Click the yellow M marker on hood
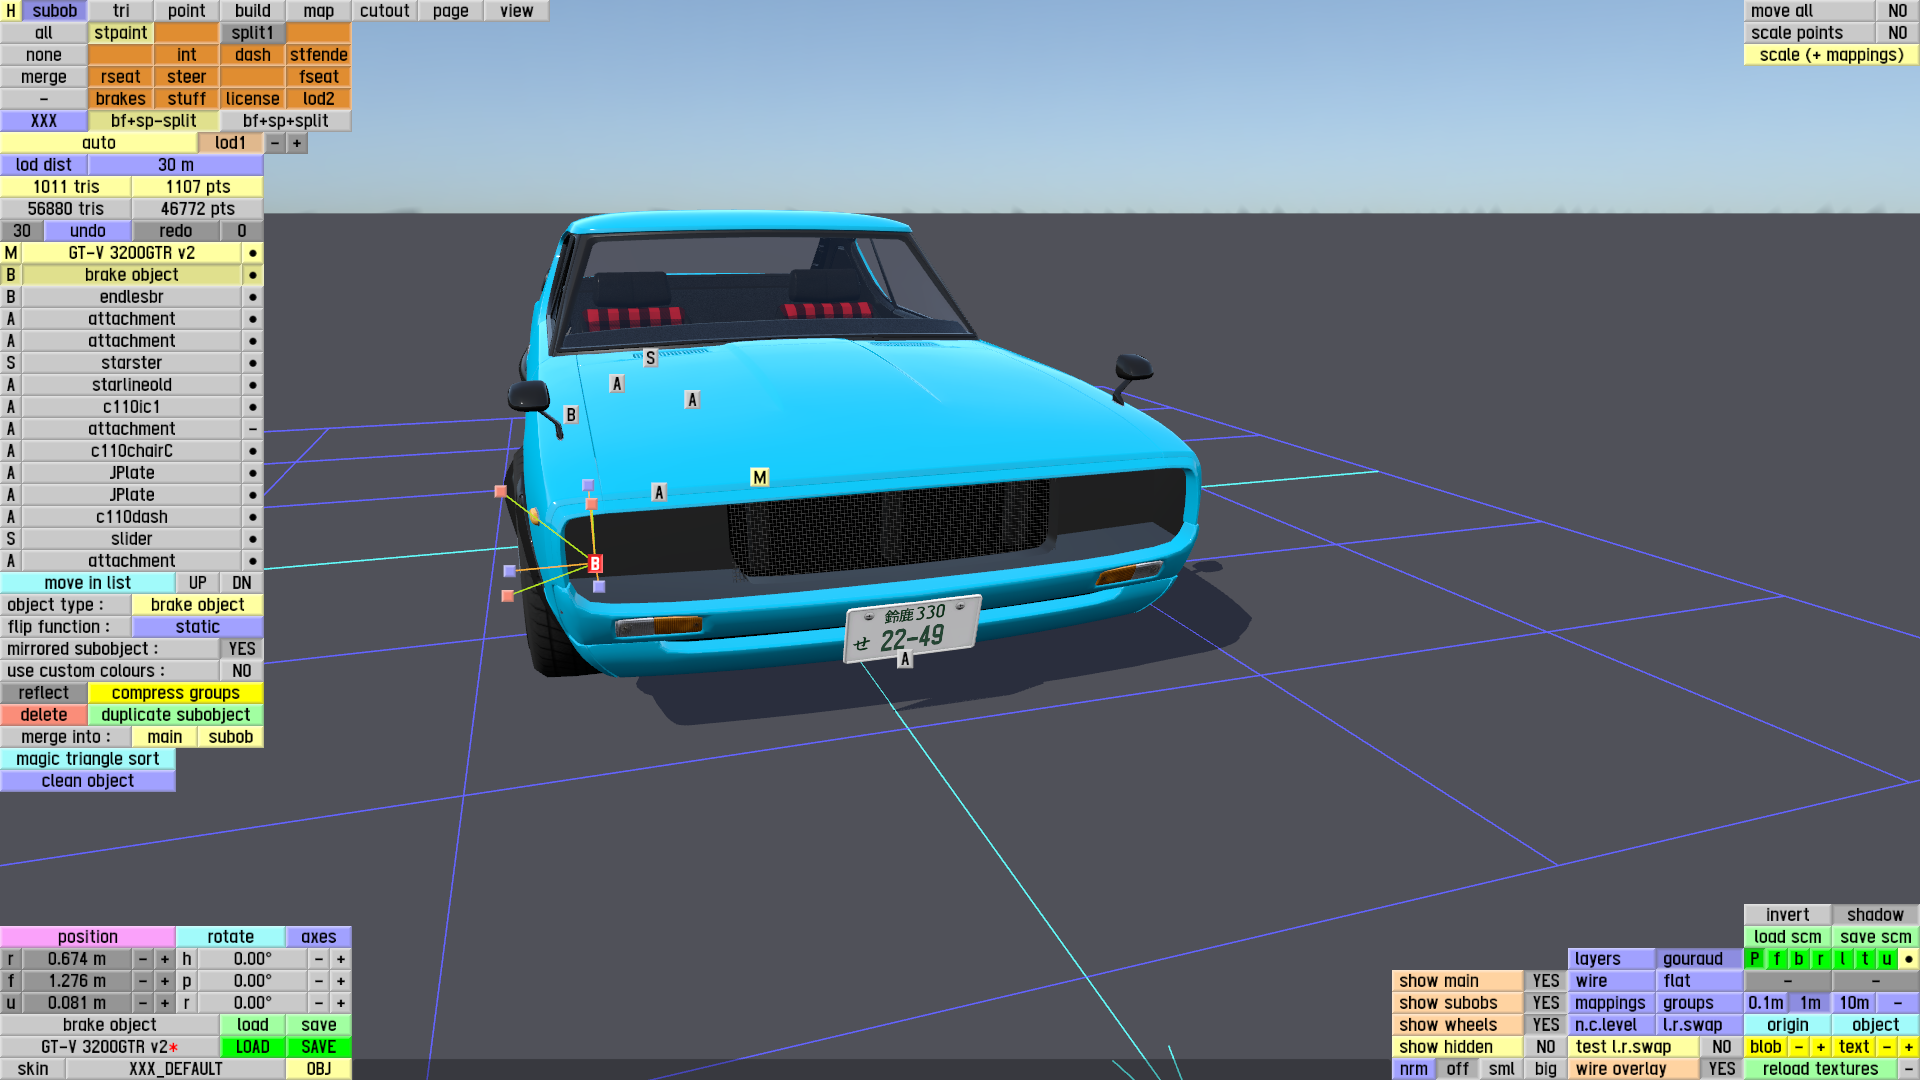 point(759,477)
